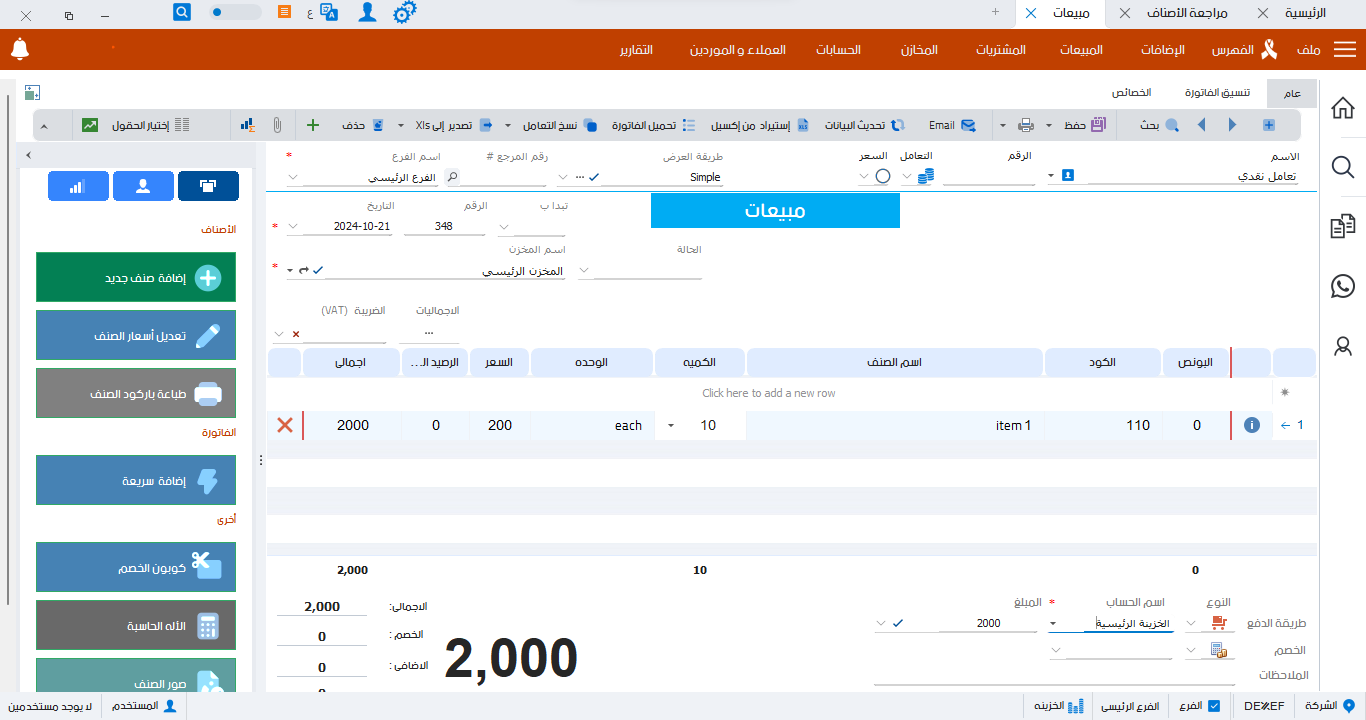Image resolution: width=1366 pixels, height=720 pixels.
Task: Click 'Click here to add a new row'
Action: coord(769,393)
